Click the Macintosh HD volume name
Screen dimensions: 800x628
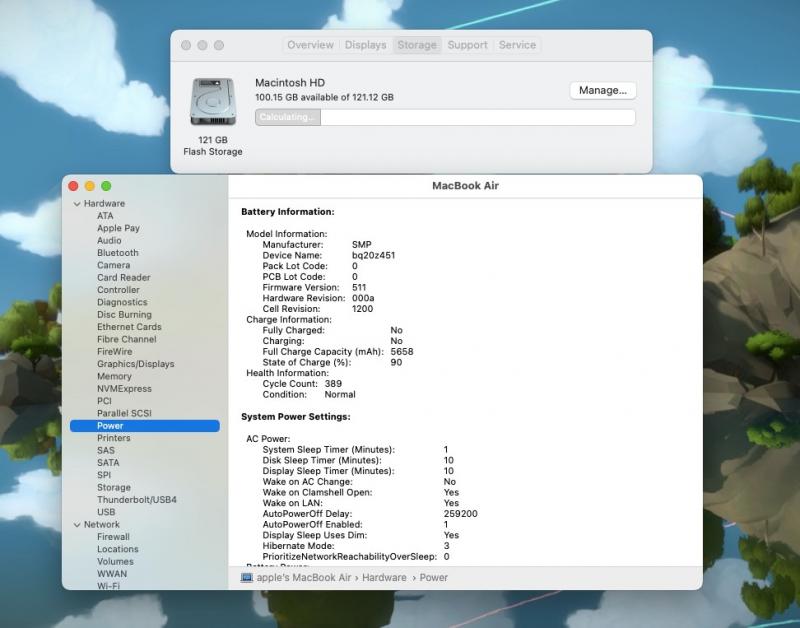290,83
